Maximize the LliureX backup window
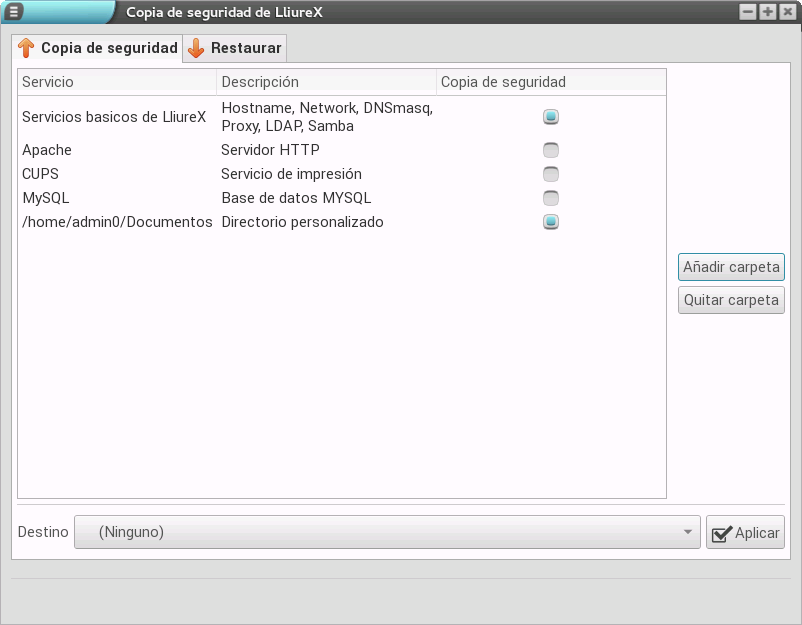 pyautogui.click(x=767, y=12)
